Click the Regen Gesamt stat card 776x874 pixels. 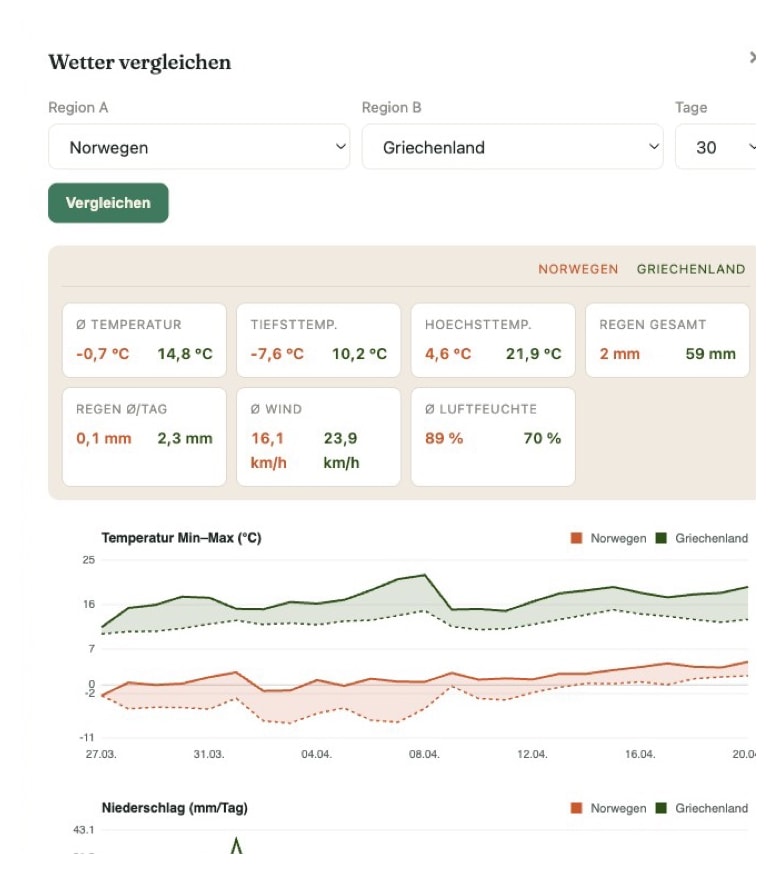point(666,340)
